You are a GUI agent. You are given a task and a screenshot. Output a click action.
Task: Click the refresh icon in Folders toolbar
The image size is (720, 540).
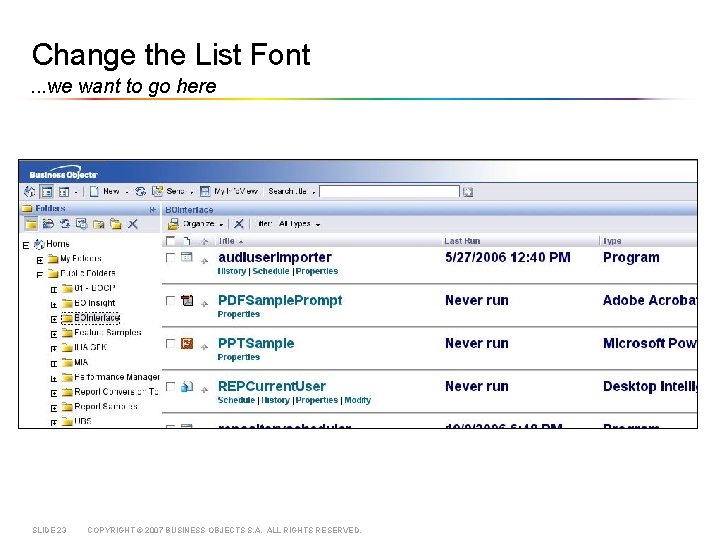pyautogui.click(x=65, y=224)
